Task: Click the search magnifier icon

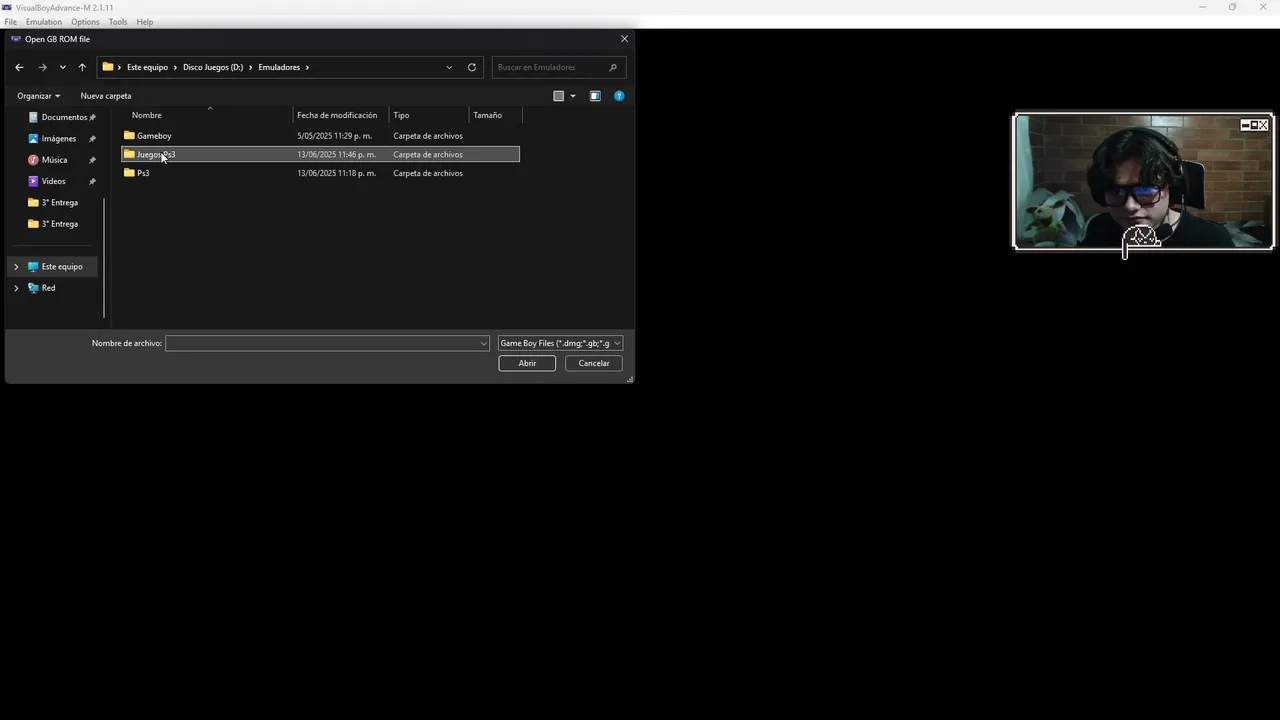Action: (613, 67)
